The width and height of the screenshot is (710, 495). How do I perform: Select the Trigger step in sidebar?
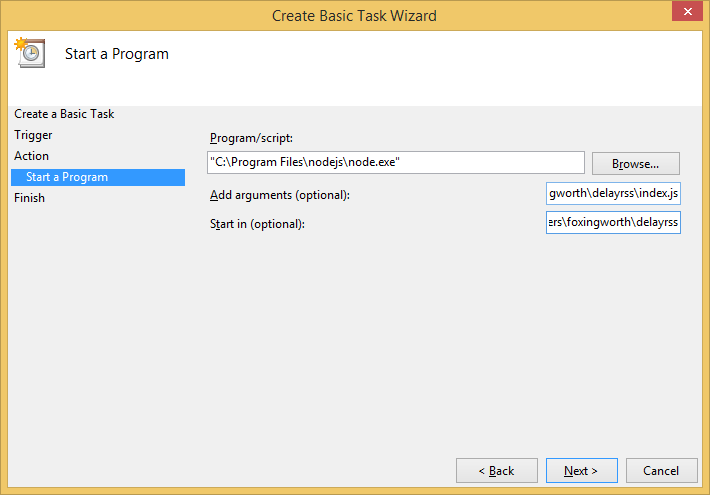click(33, 135)
